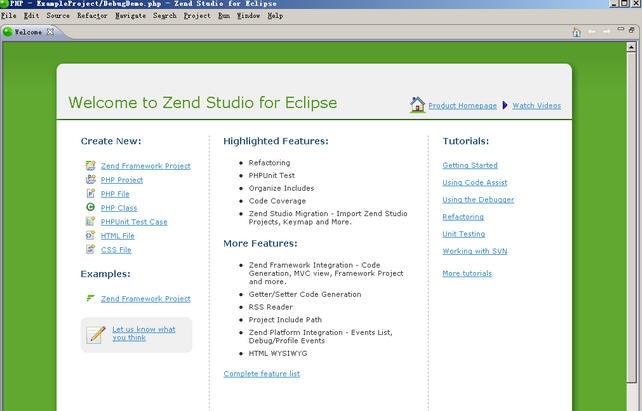Open the Unit Testing tutorial
This screenshot has height=411, width=642.
[464, 234]
